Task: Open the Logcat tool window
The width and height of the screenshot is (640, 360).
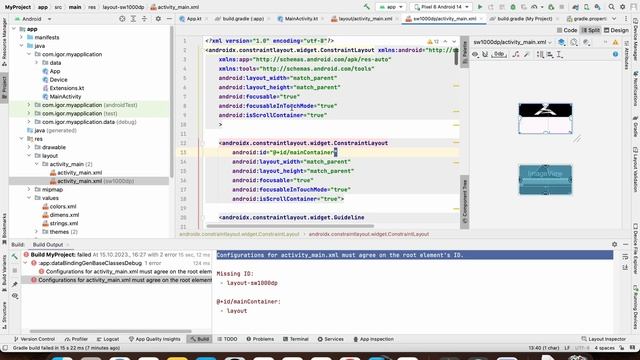Action: (x=108, y=339)
